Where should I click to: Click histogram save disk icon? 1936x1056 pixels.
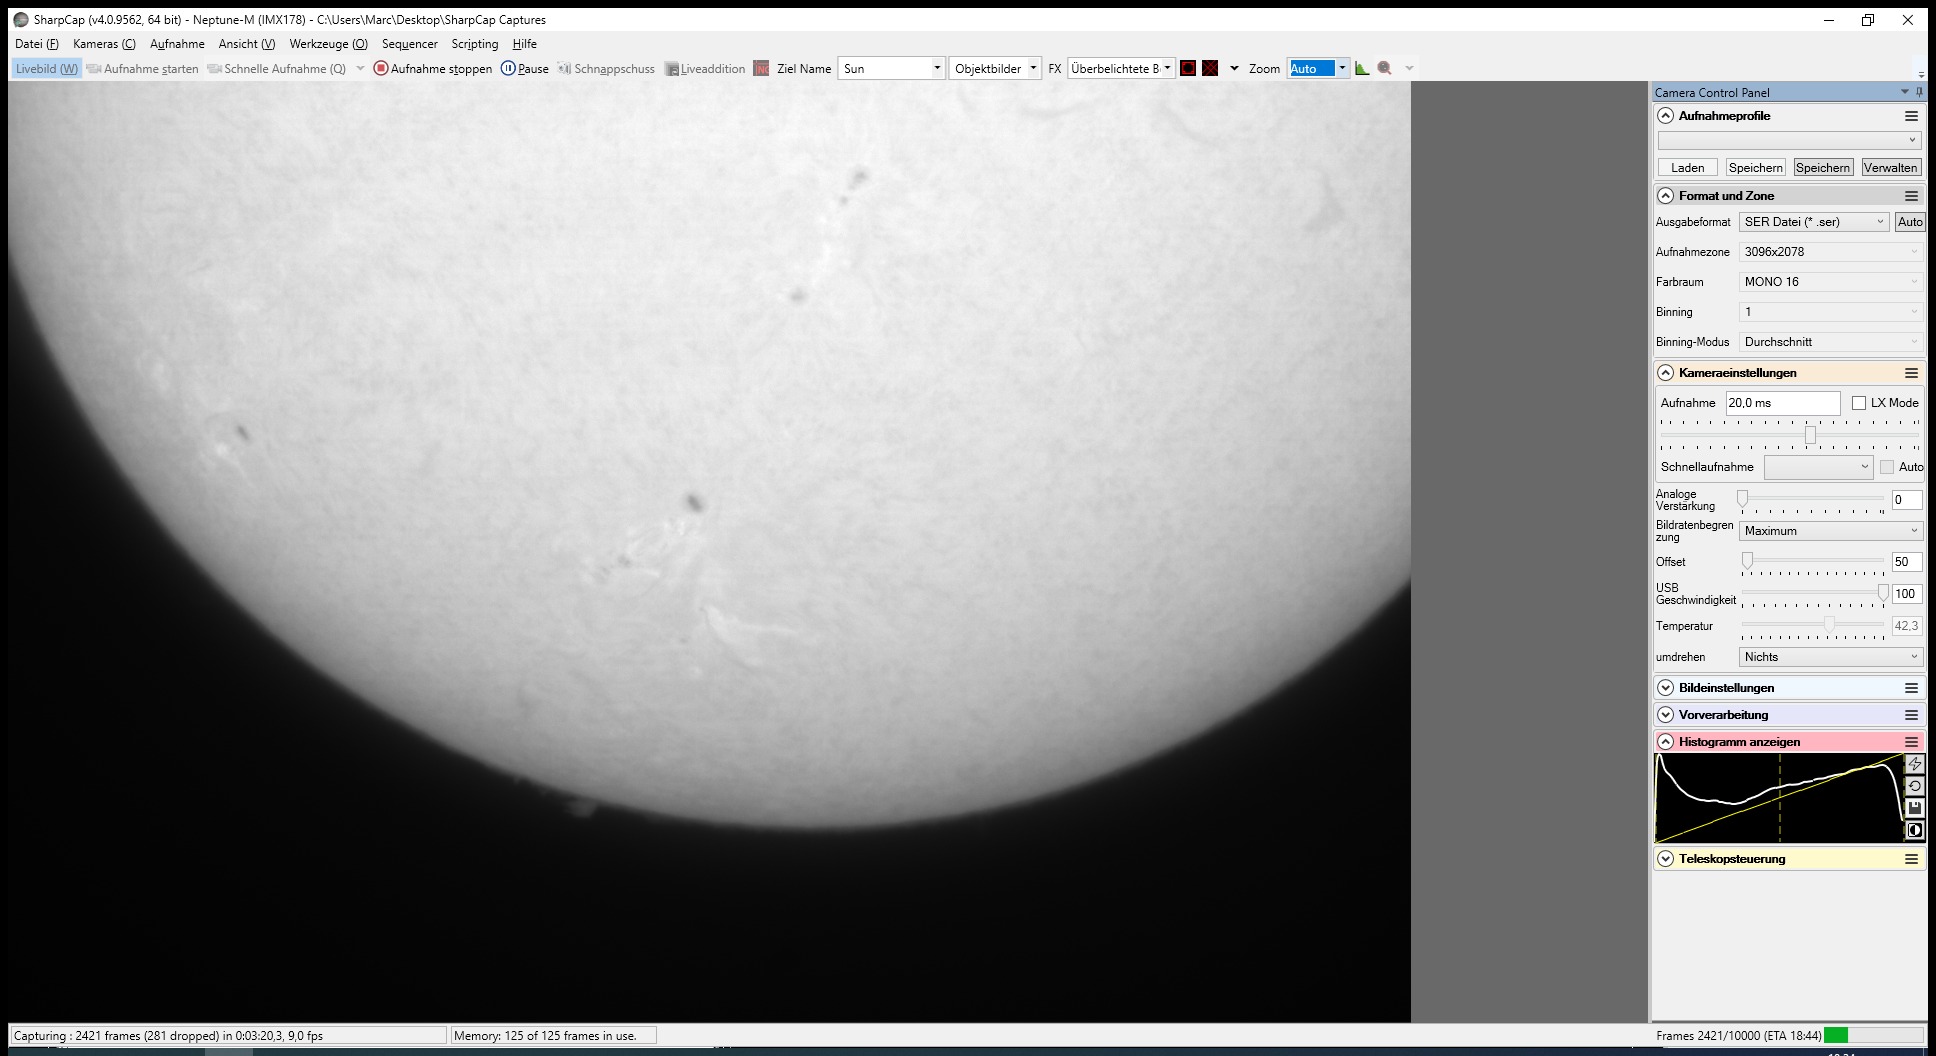coord(1914,808)
